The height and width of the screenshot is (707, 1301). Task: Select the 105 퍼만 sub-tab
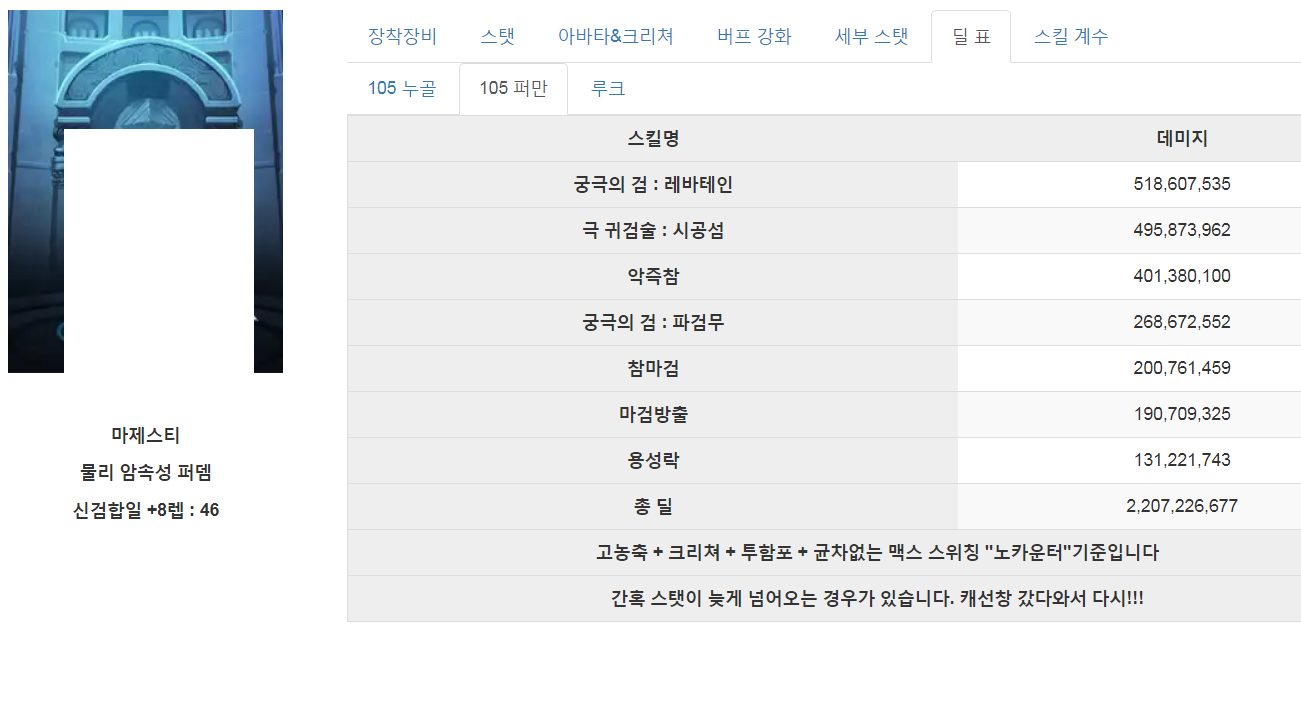point(513,89)
